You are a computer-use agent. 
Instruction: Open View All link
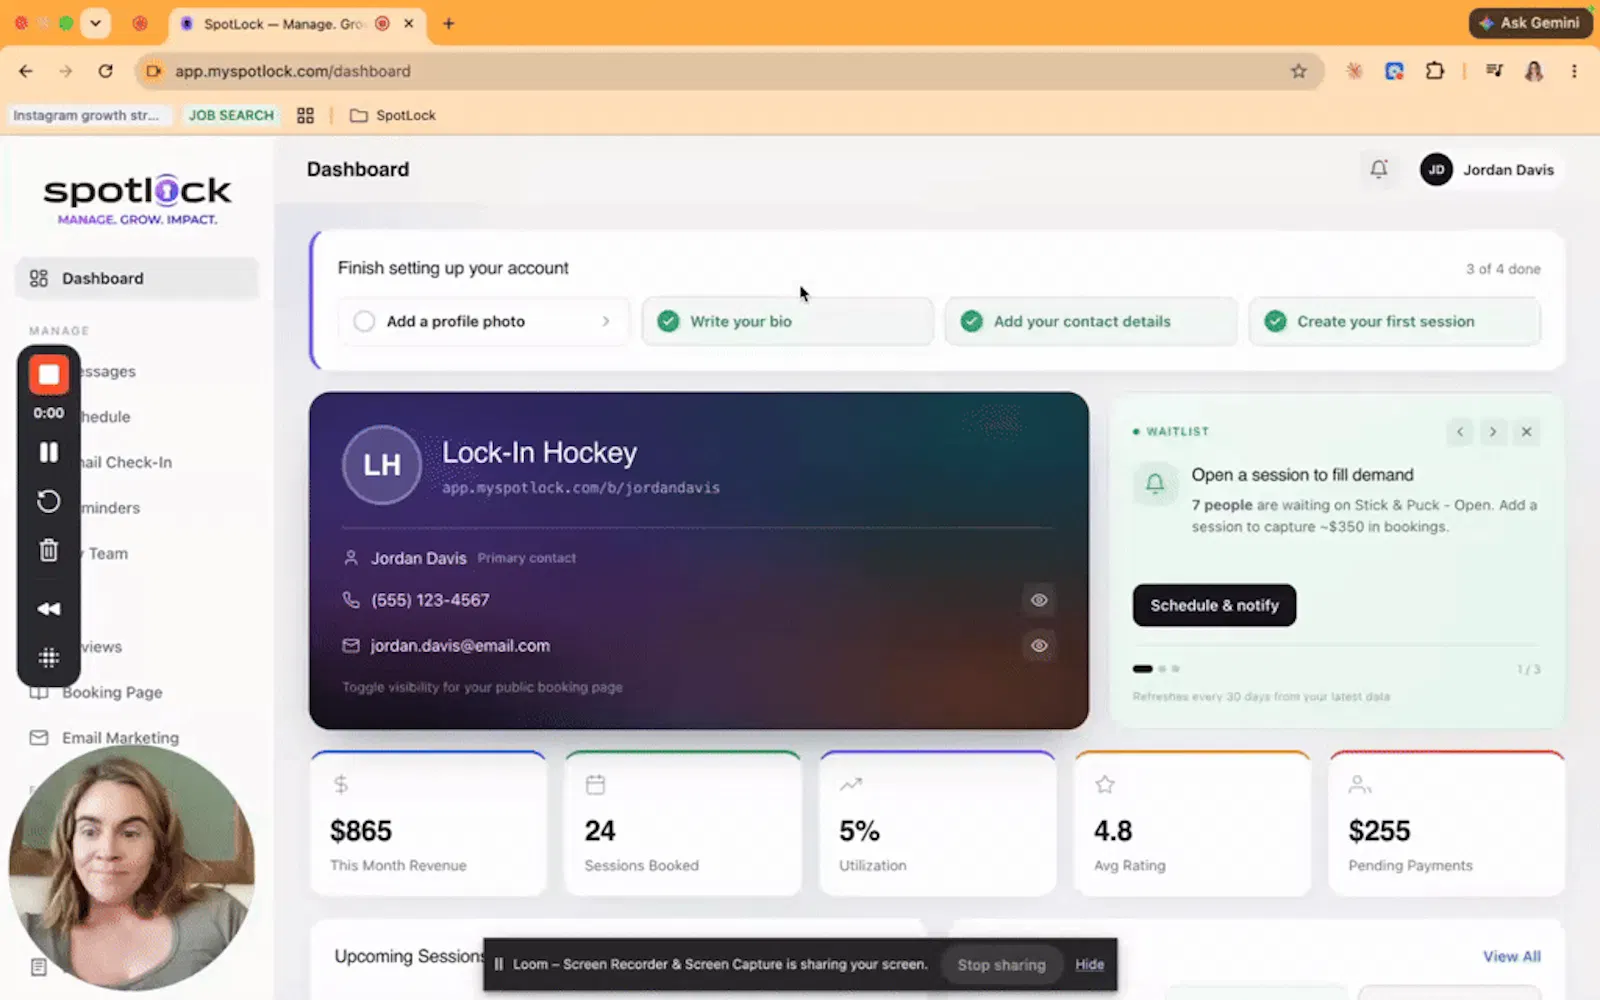(x=1511, y=956)
